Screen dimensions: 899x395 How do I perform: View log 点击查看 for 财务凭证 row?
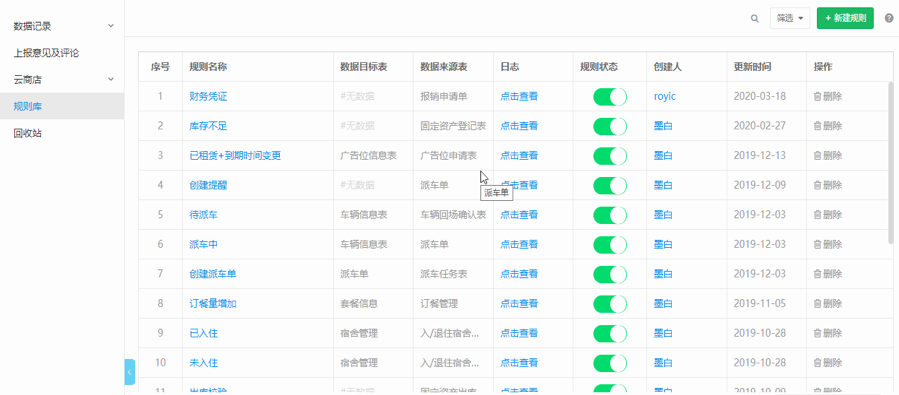pyautogui.click(x=519, y=96)
